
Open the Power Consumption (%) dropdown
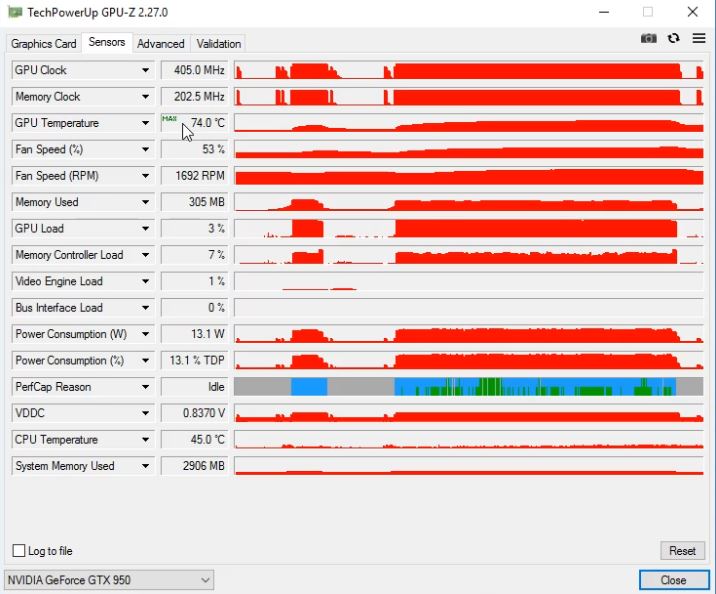pos(145,361)
